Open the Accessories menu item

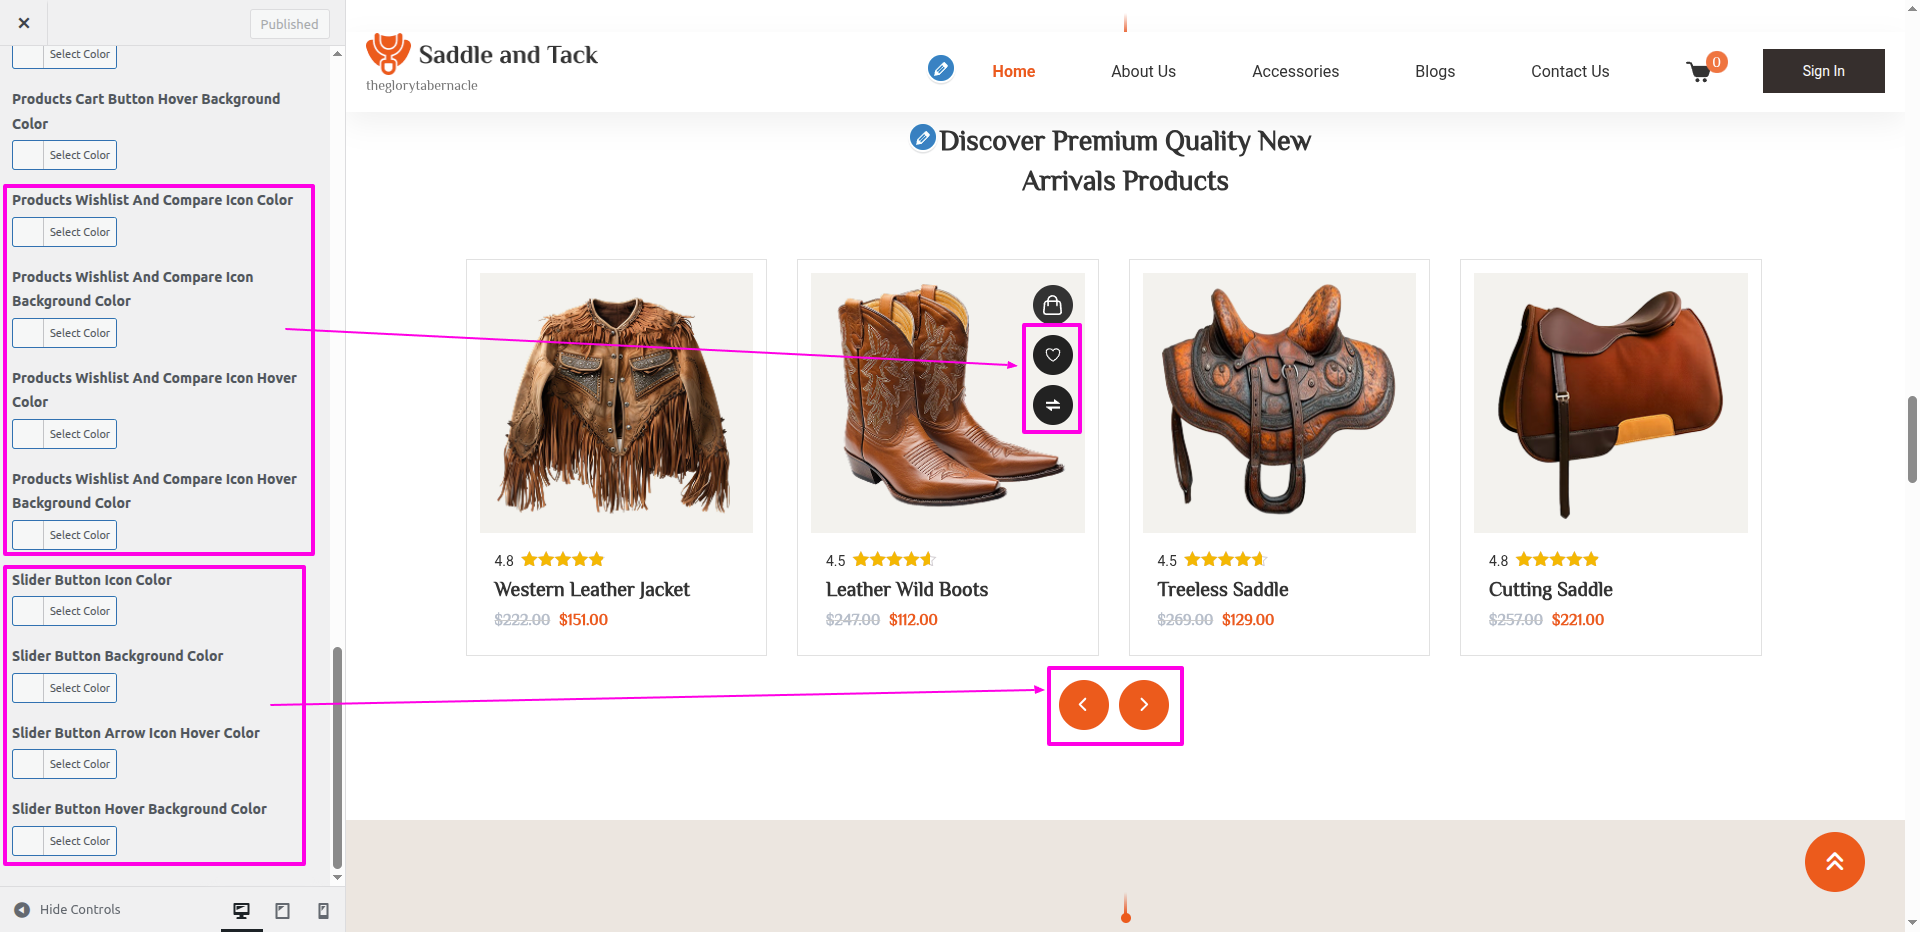[1295, 71]
